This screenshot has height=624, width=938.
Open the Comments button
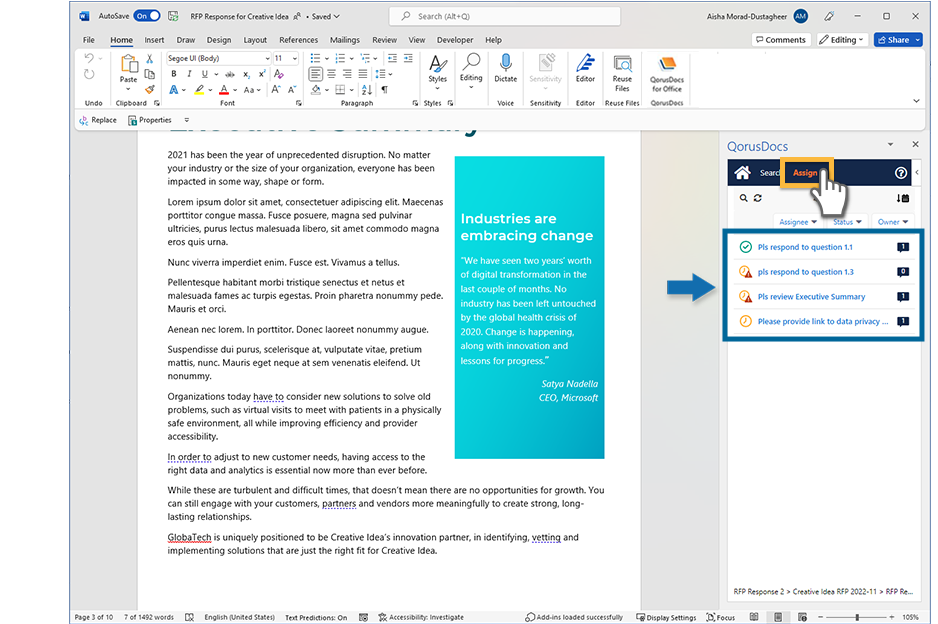pyautogui.click(x=781, y=39)
